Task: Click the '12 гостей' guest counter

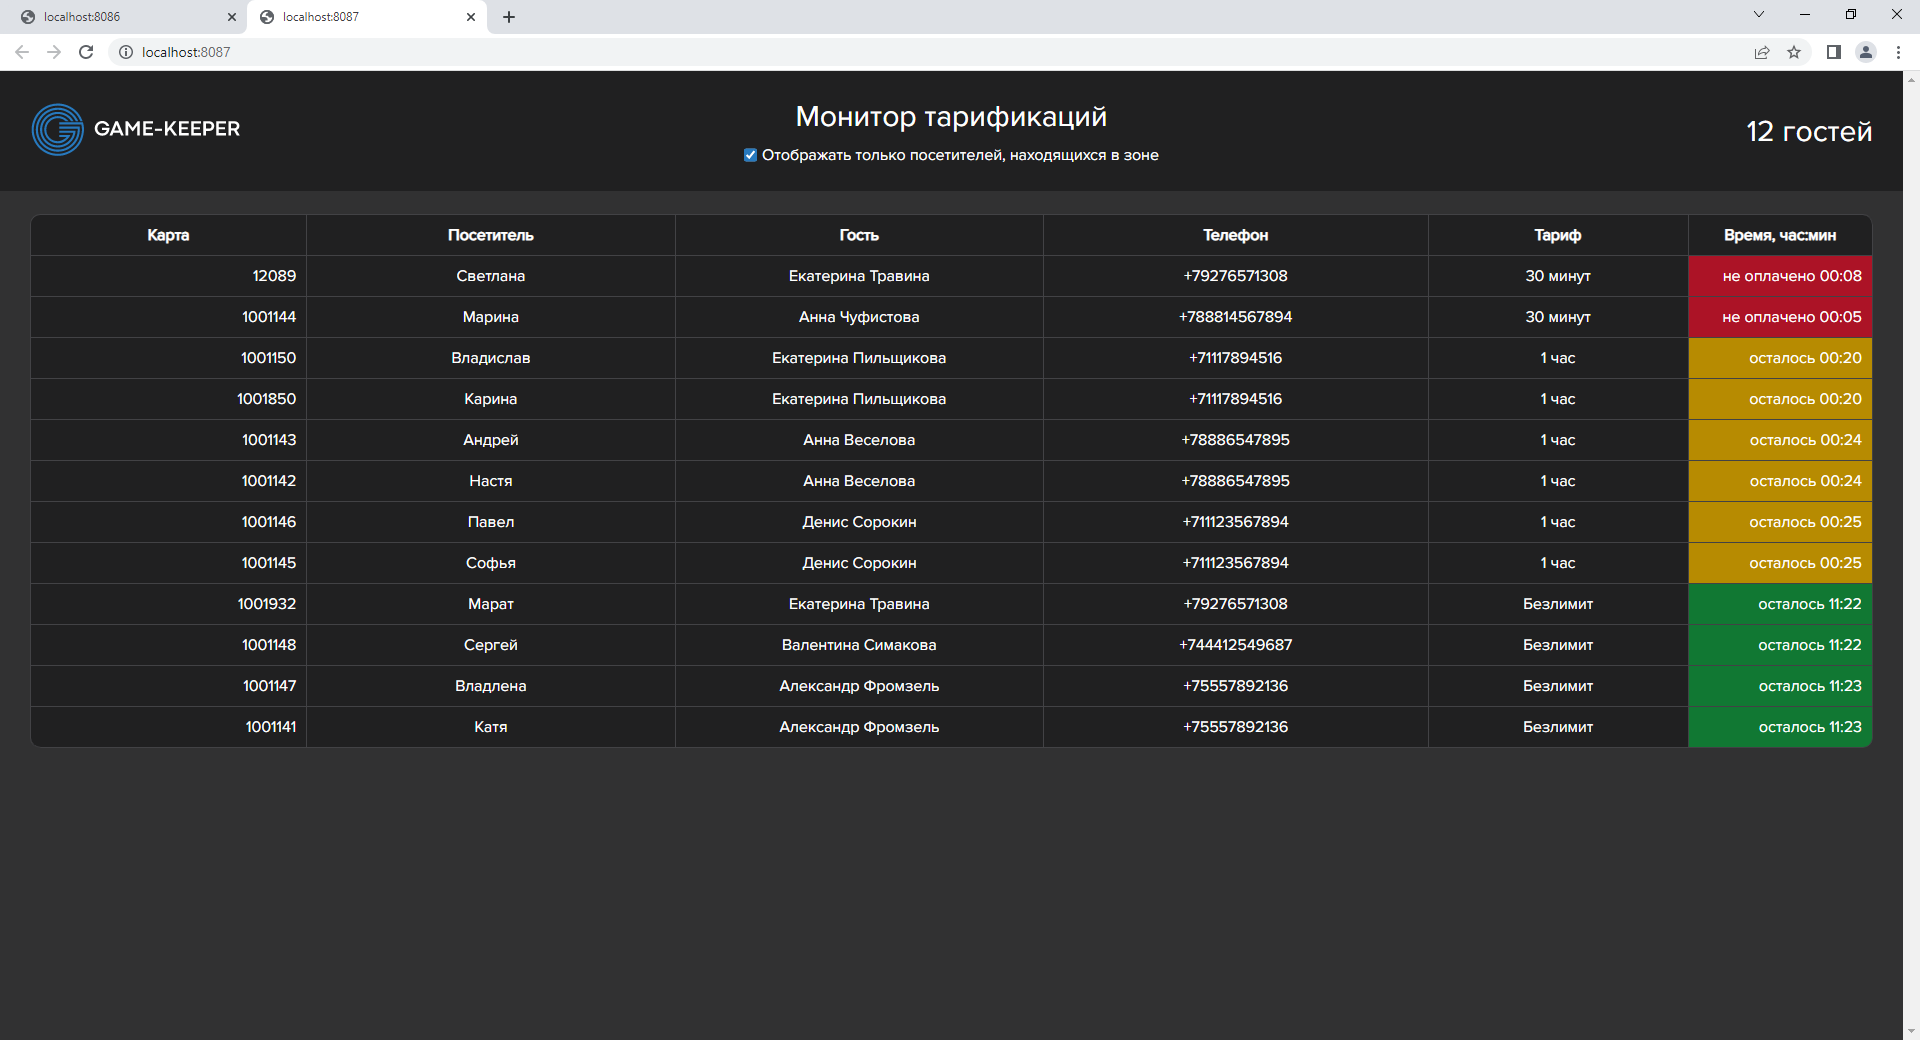Action: (1809, 131)
